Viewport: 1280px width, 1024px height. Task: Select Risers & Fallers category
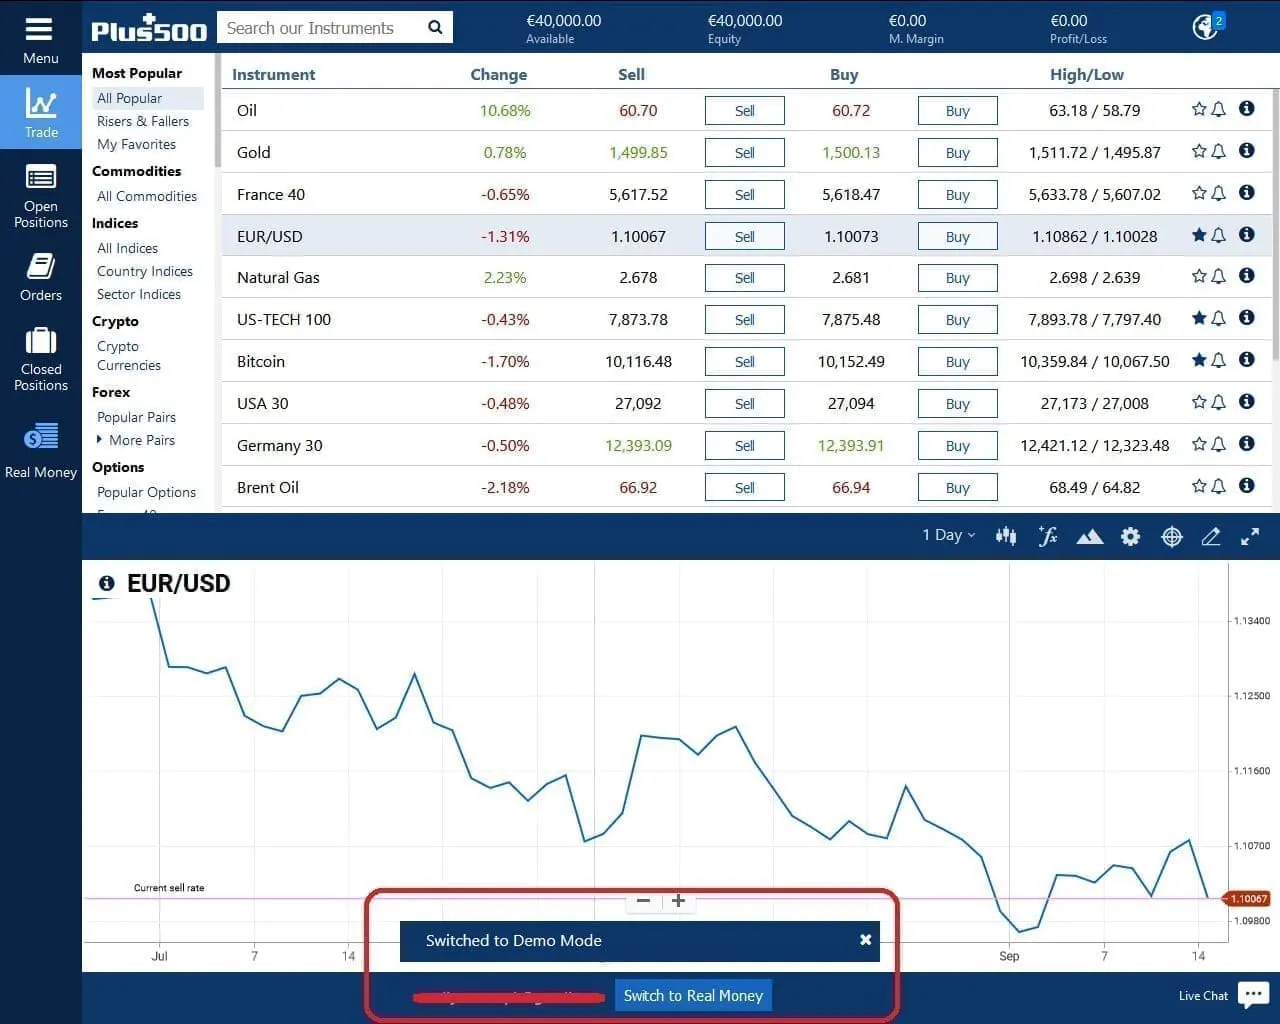click(x=143, y=121)
